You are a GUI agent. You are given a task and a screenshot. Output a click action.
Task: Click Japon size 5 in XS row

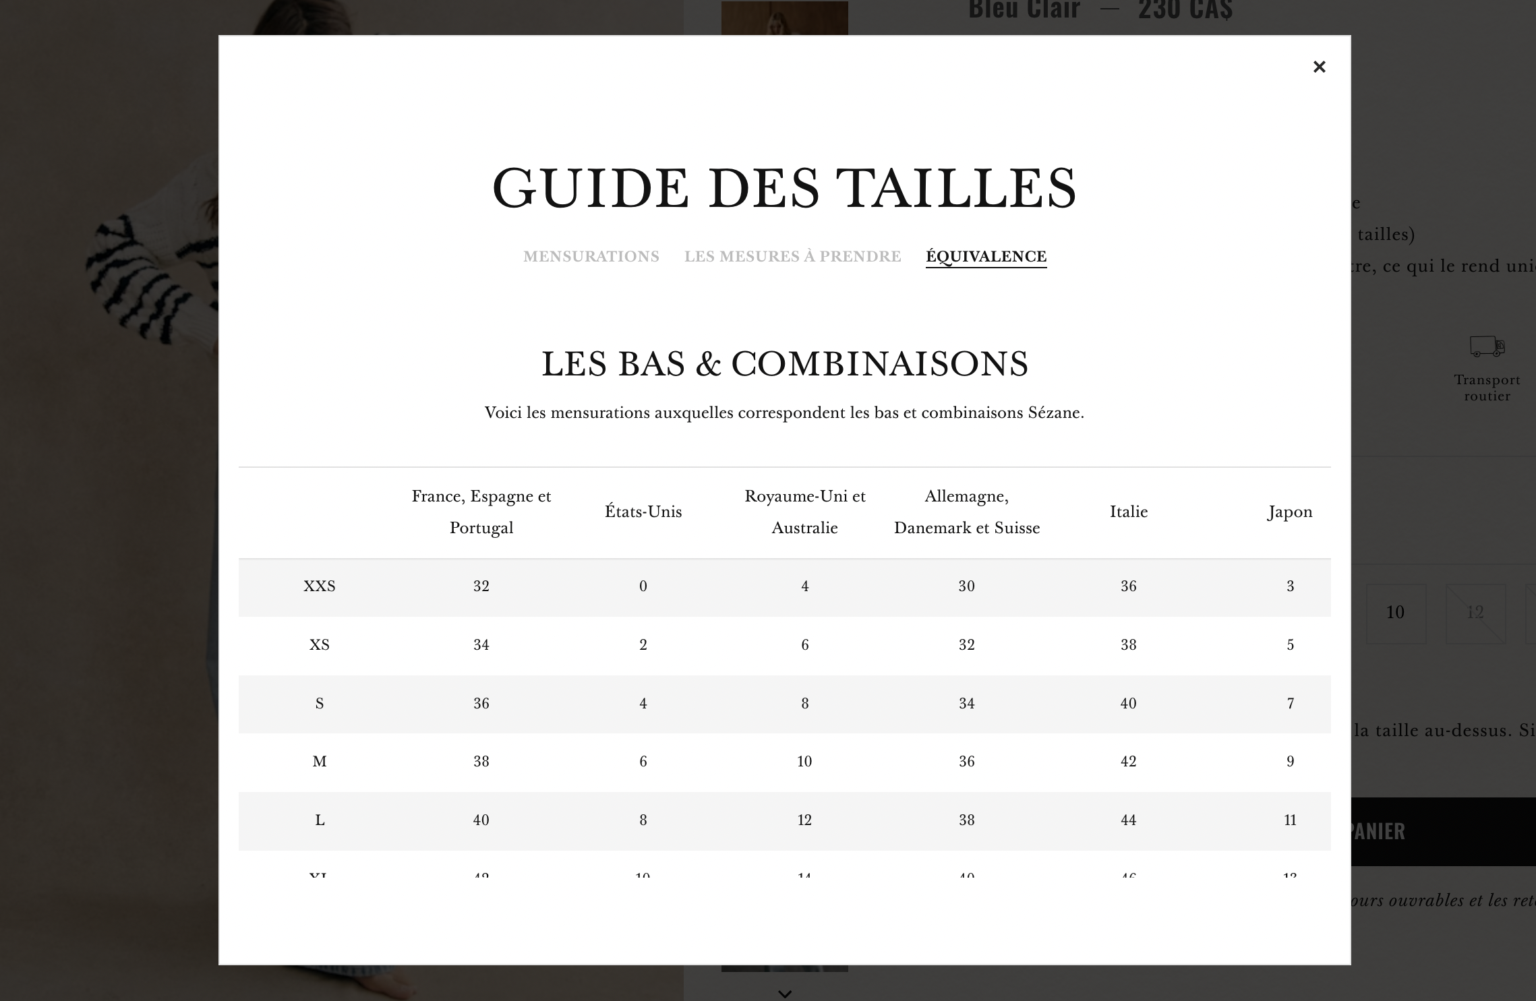click(x=1290, y=645)
